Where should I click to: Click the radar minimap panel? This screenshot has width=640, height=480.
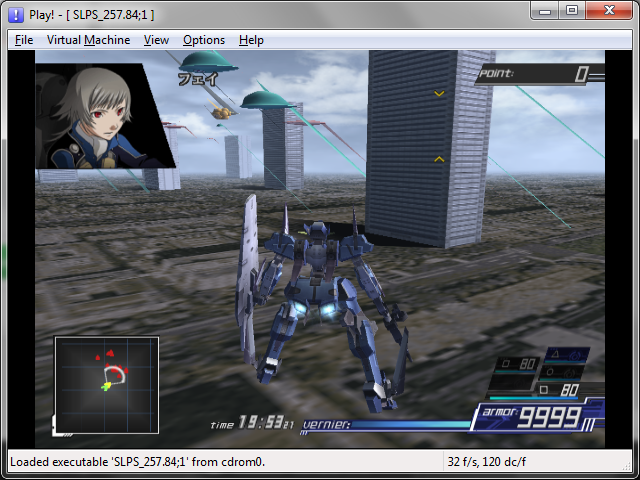point(107,385)
